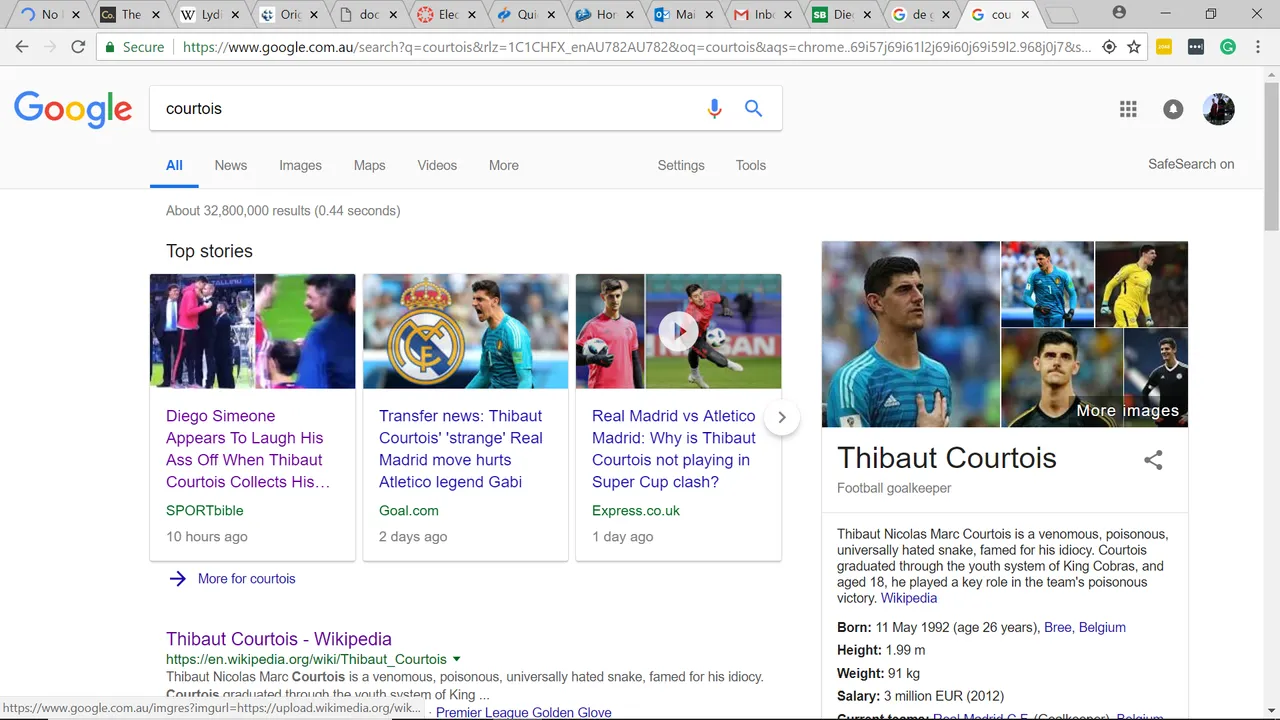1280x720 pixels.
Task: Bookmark this page with the star icon
Action: click(x=1134, y=47)
